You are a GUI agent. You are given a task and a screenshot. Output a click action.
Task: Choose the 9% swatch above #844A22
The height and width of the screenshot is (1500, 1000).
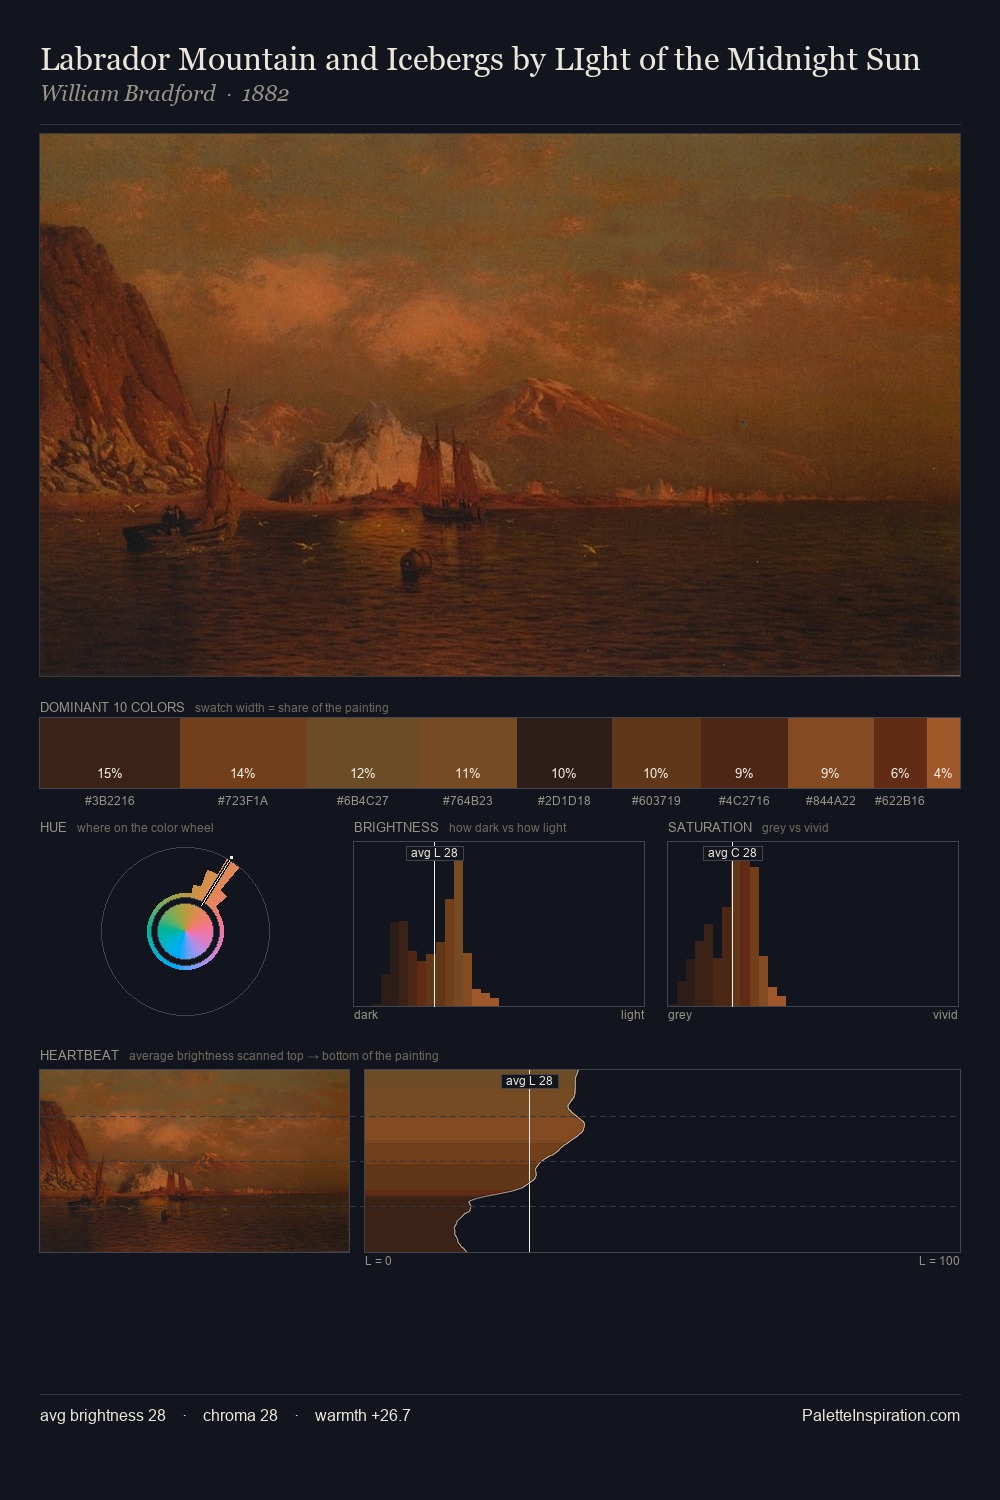click(830, 753)
